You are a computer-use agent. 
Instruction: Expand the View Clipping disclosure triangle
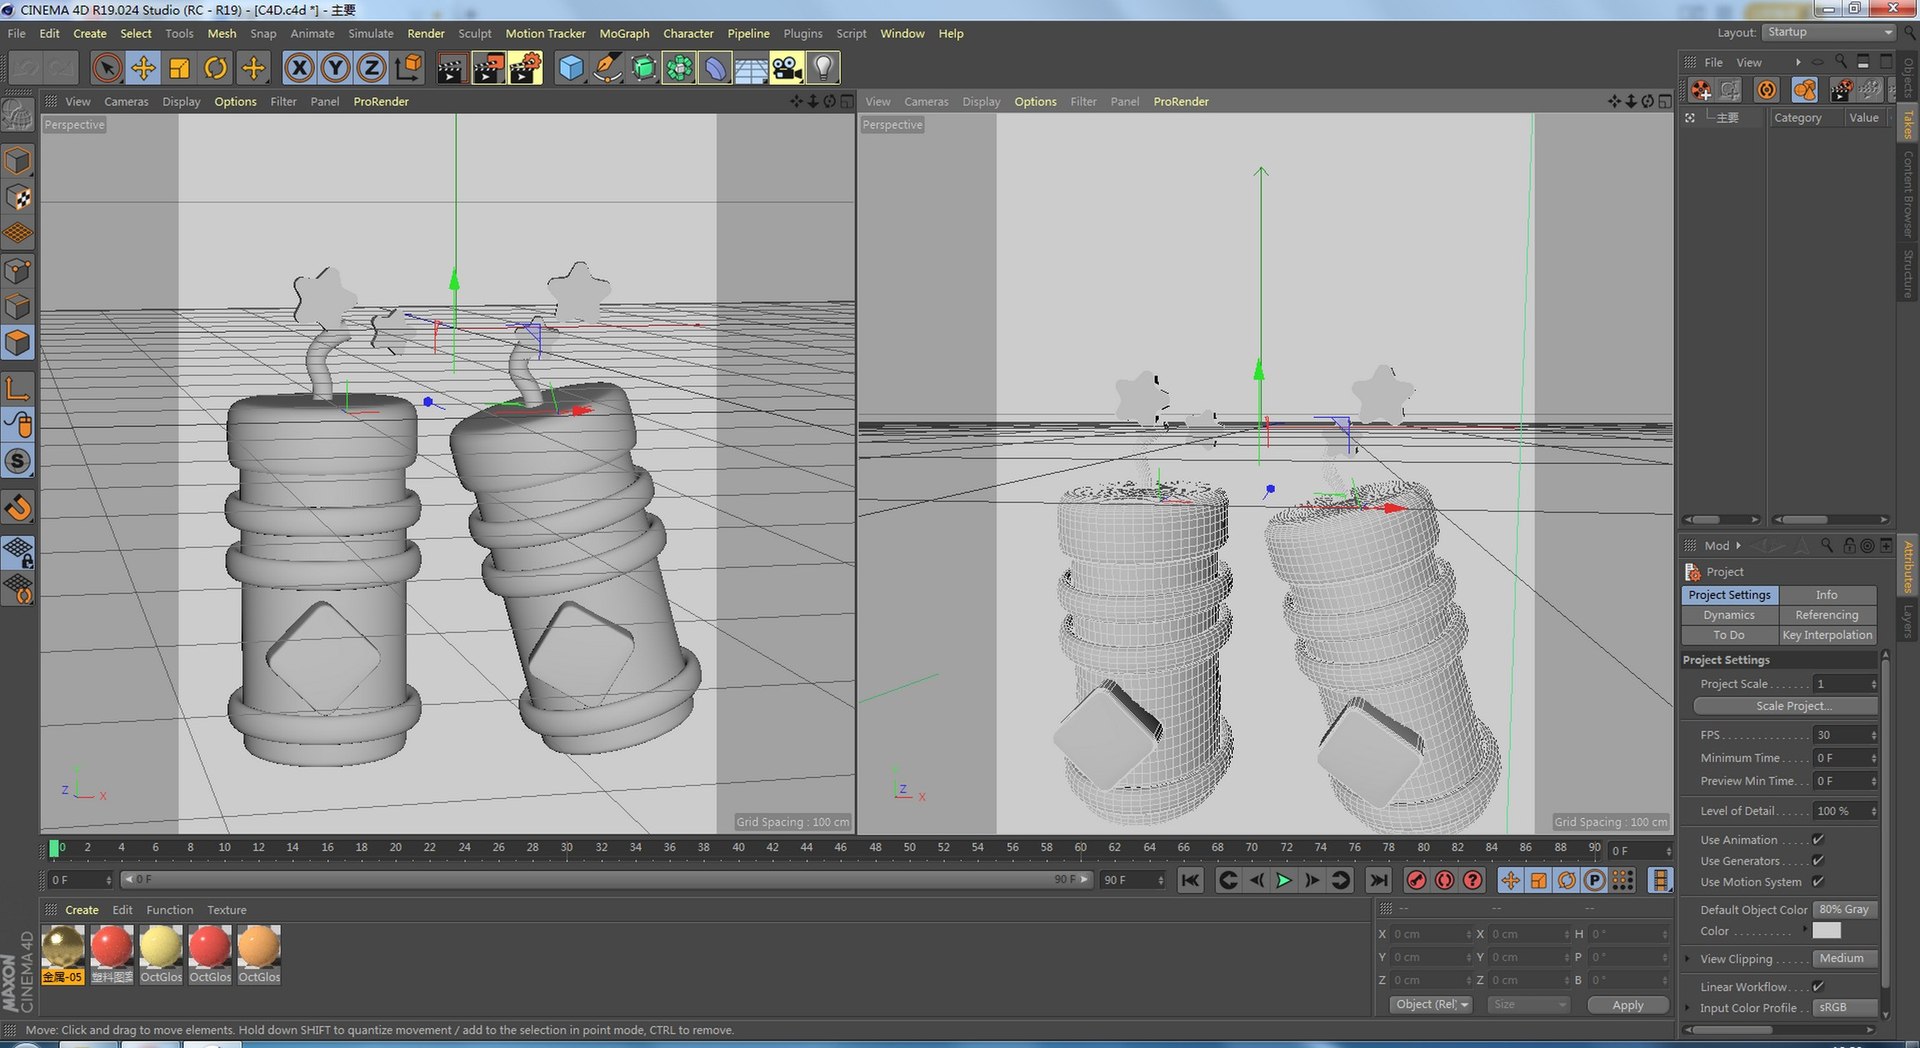1688,959
